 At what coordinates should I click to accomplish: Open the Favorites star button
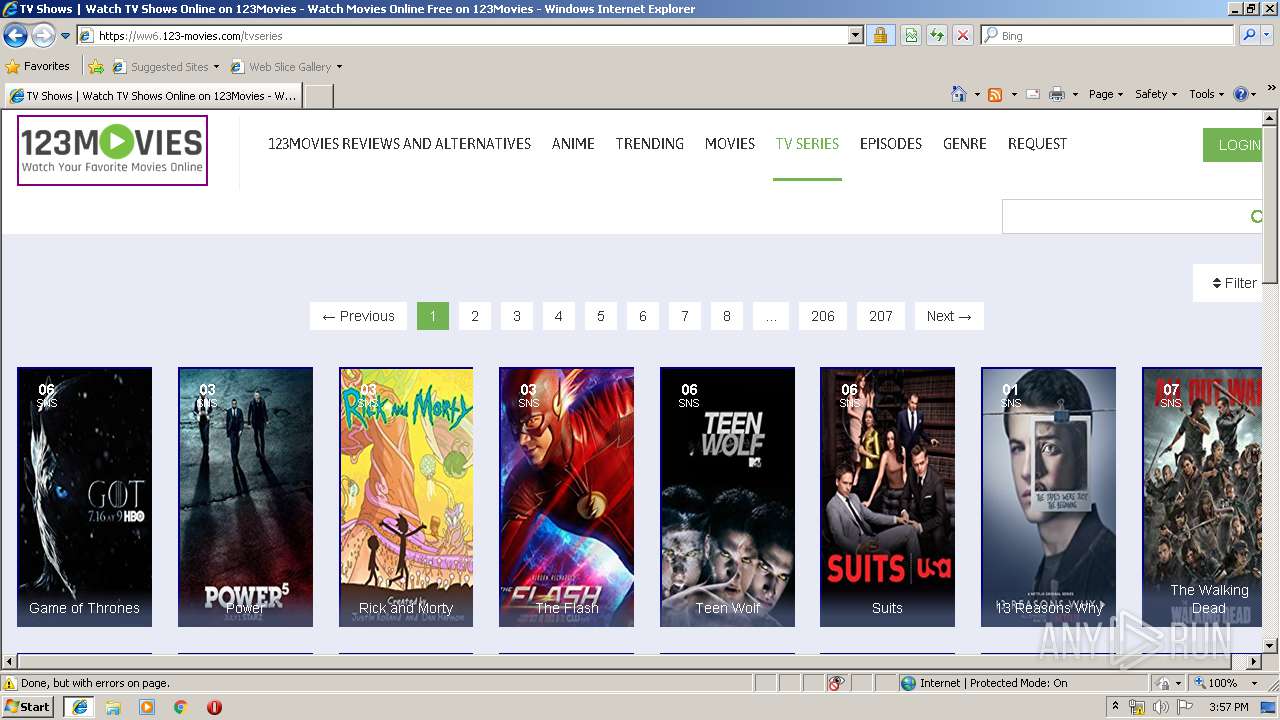(38, 67)
